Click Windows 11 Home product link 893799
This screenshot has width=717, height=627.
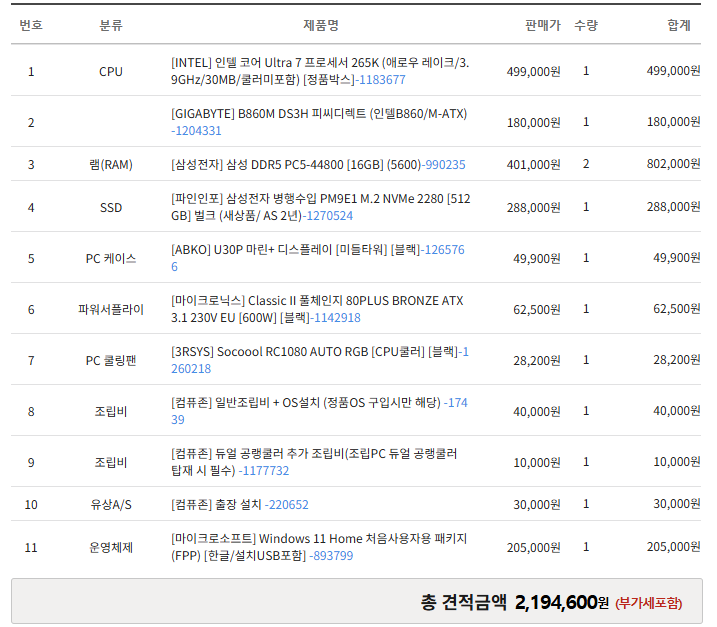331,556
